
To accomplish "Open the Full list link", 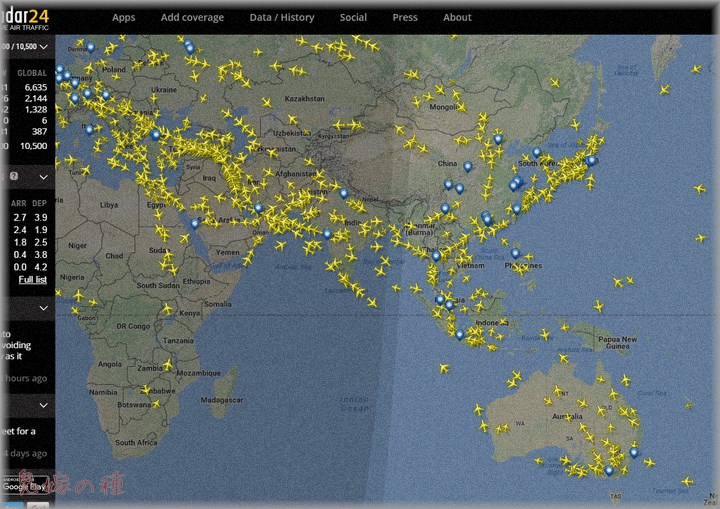I will (x=33, y=279).
